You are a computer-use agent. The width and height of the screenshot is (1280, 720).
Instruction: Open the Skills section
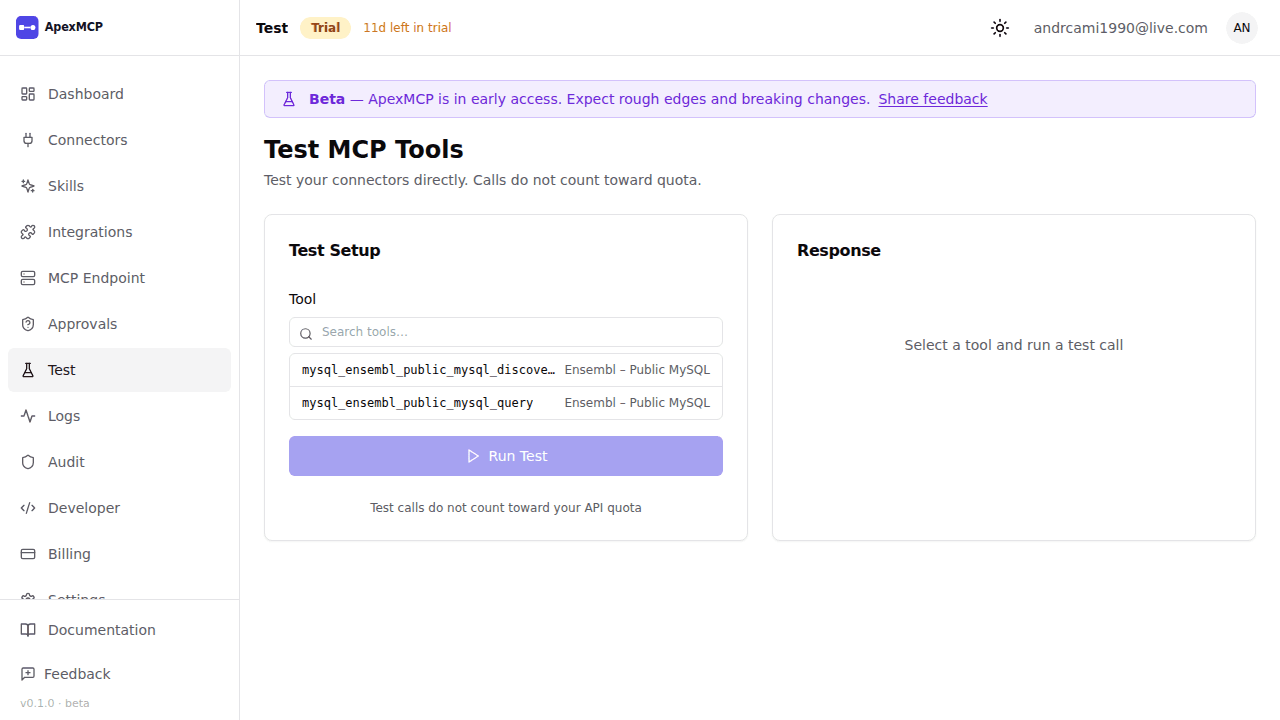click(x=119, y=186)
